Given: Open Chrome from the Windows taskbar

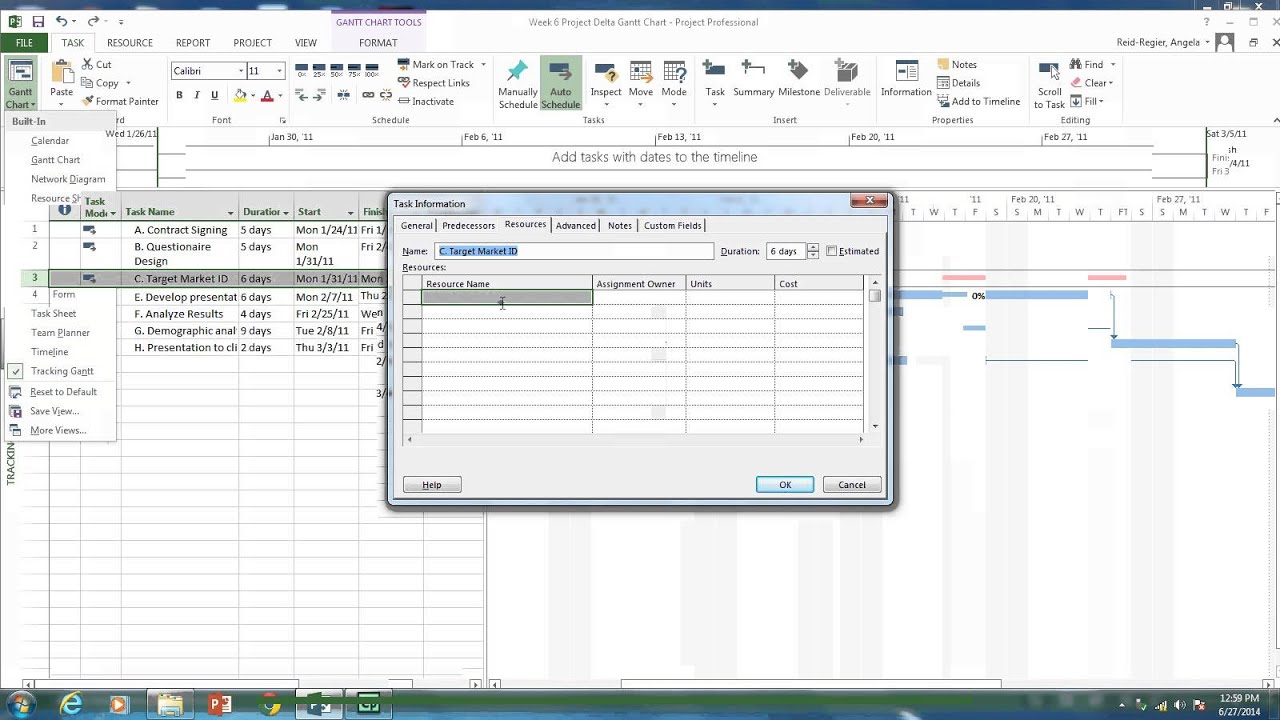Looking at the screenshot, I should [270, 704].
